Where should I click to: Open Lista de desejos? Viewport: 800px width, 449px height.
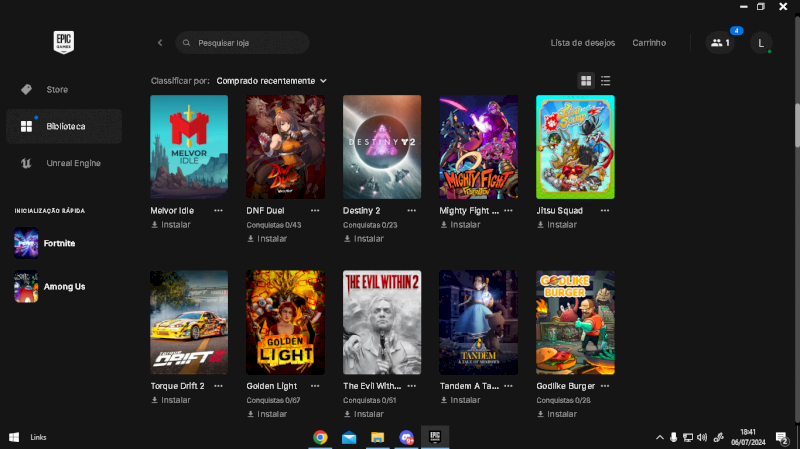click(x=583, y=43)
